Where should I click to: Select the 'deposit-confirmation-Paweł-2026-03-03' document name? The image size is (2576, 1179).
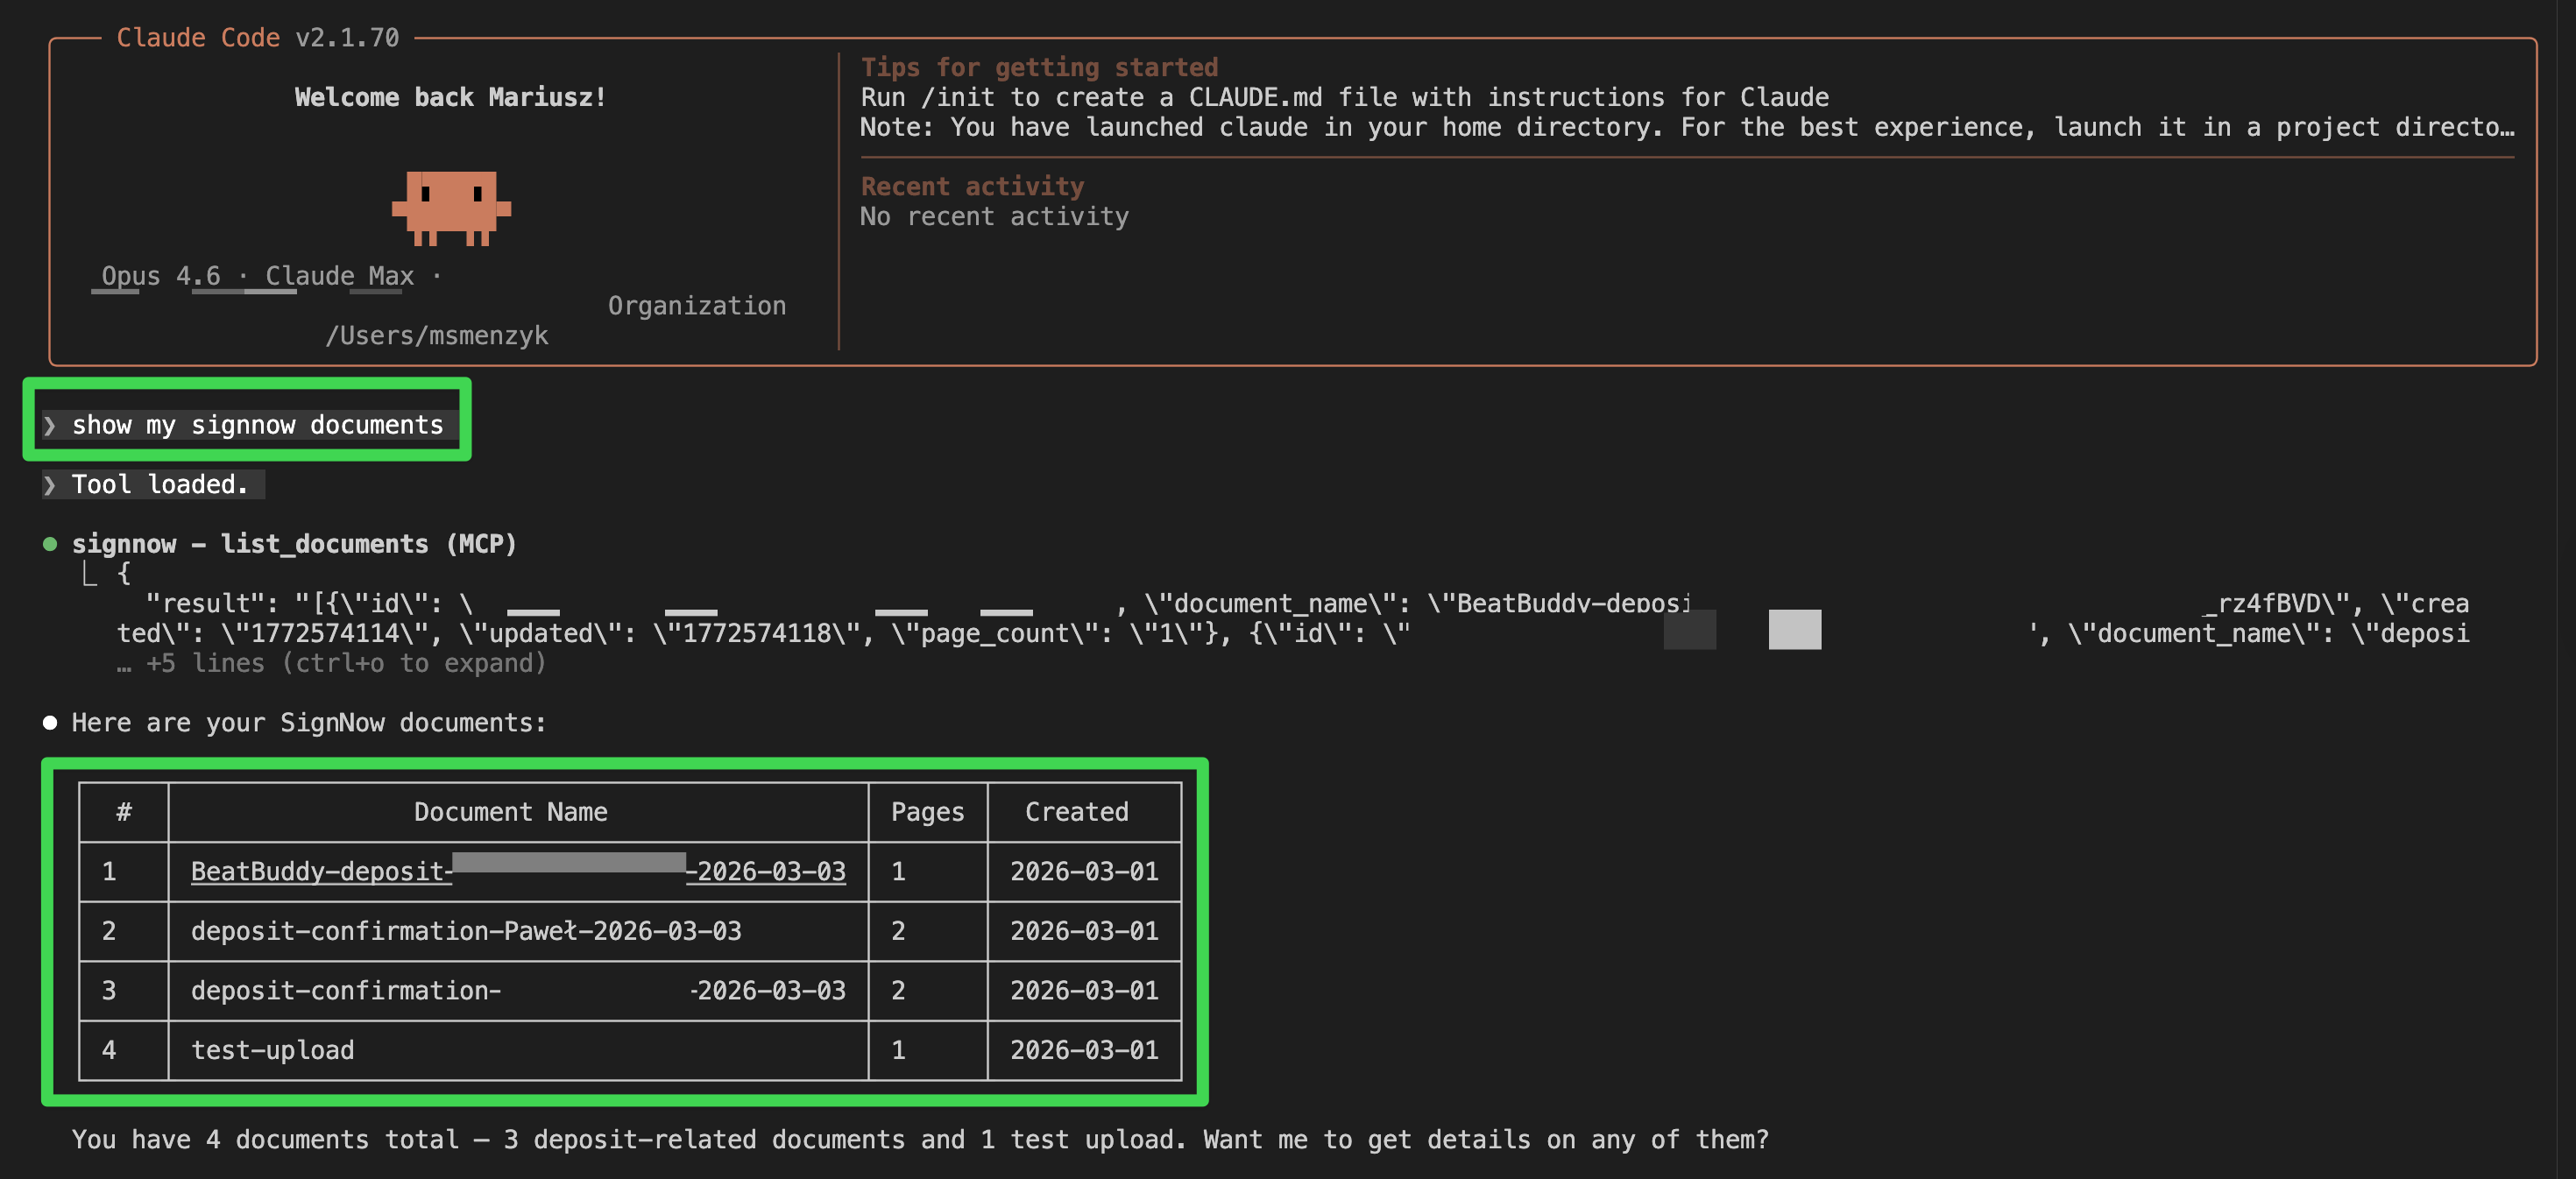click(467, 931)
